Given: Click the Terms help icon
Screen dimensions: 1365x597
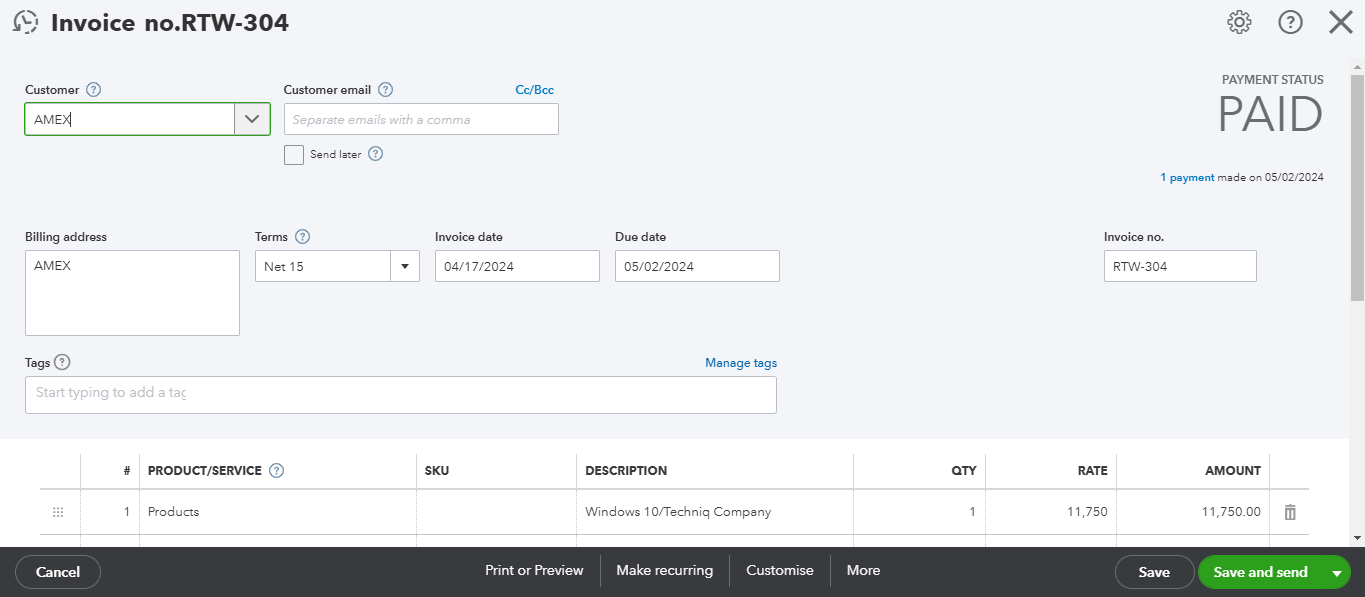Looking at the screenshot, I should [x=303, y=237].
